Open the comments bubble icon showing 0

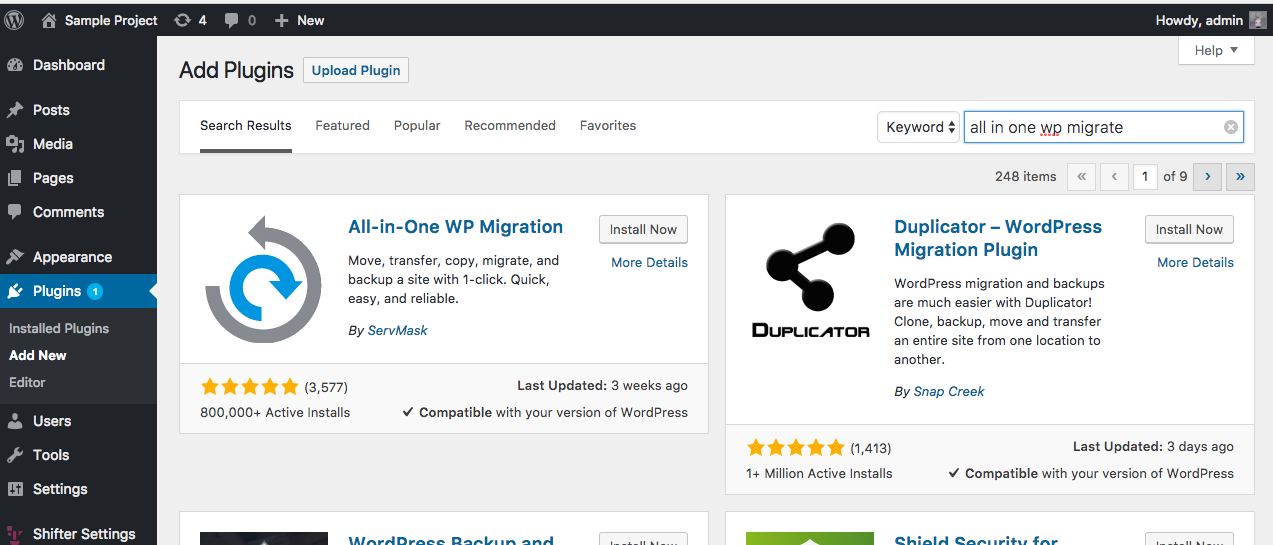(x=232, y=20)
